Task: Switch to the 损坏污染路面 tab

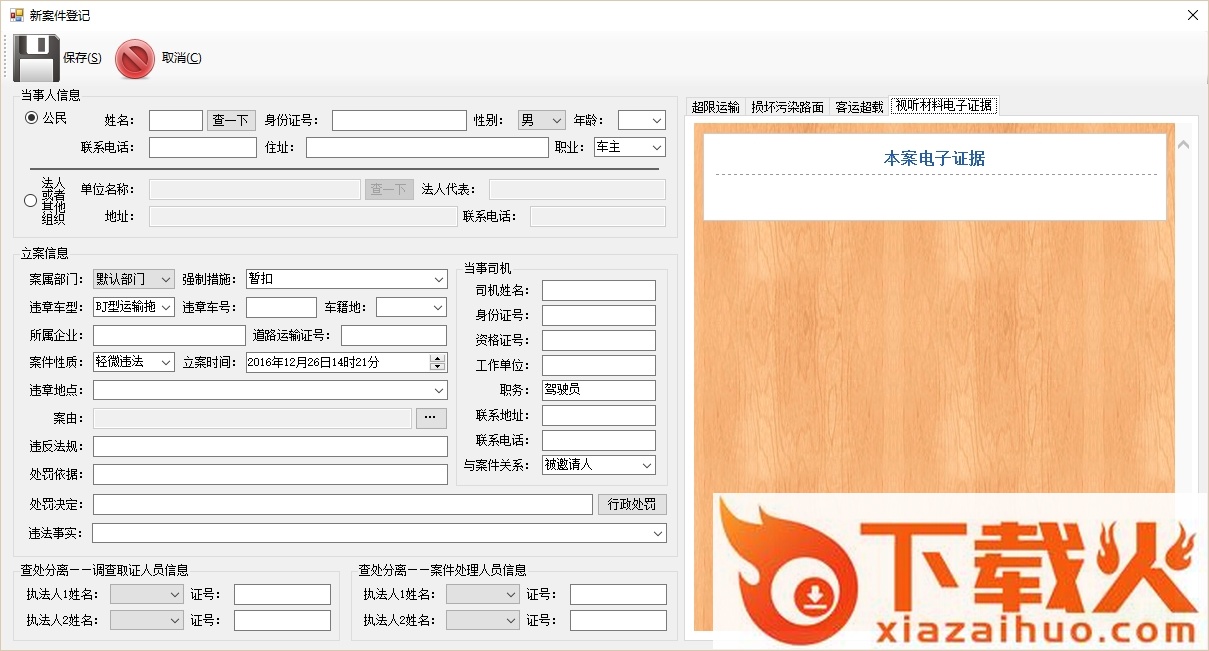Action: [x=787, y=106]
